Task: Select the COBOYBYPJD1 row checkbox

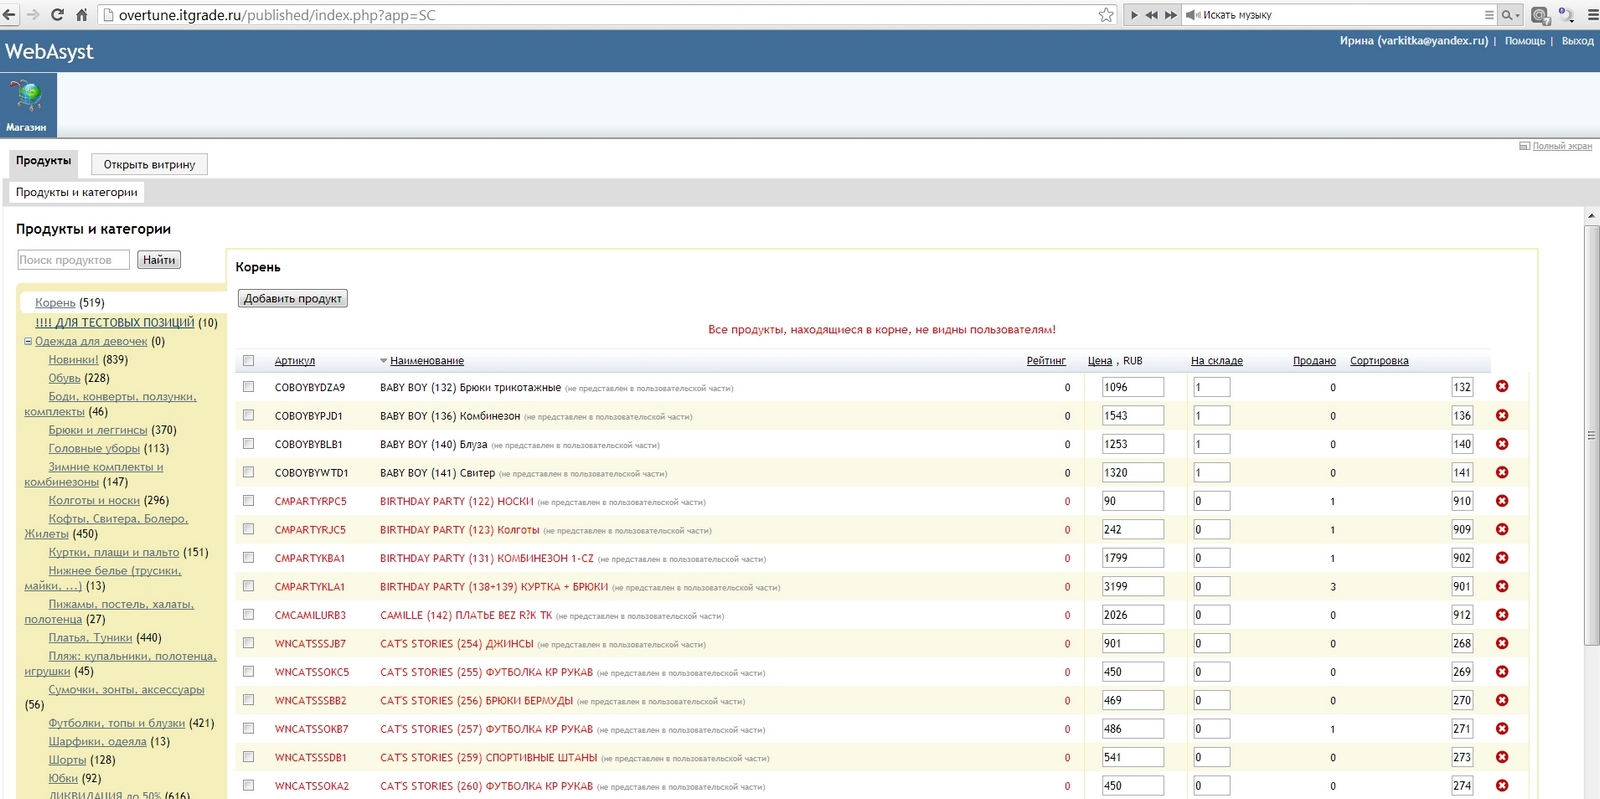Action: pyautogui.click(x=248, y=415)
